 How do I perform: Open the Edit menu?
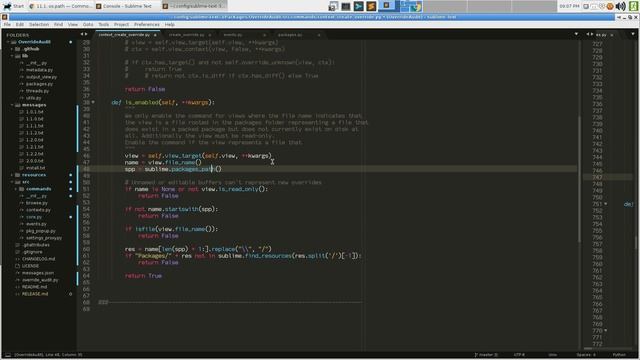[x=19, y=24]
